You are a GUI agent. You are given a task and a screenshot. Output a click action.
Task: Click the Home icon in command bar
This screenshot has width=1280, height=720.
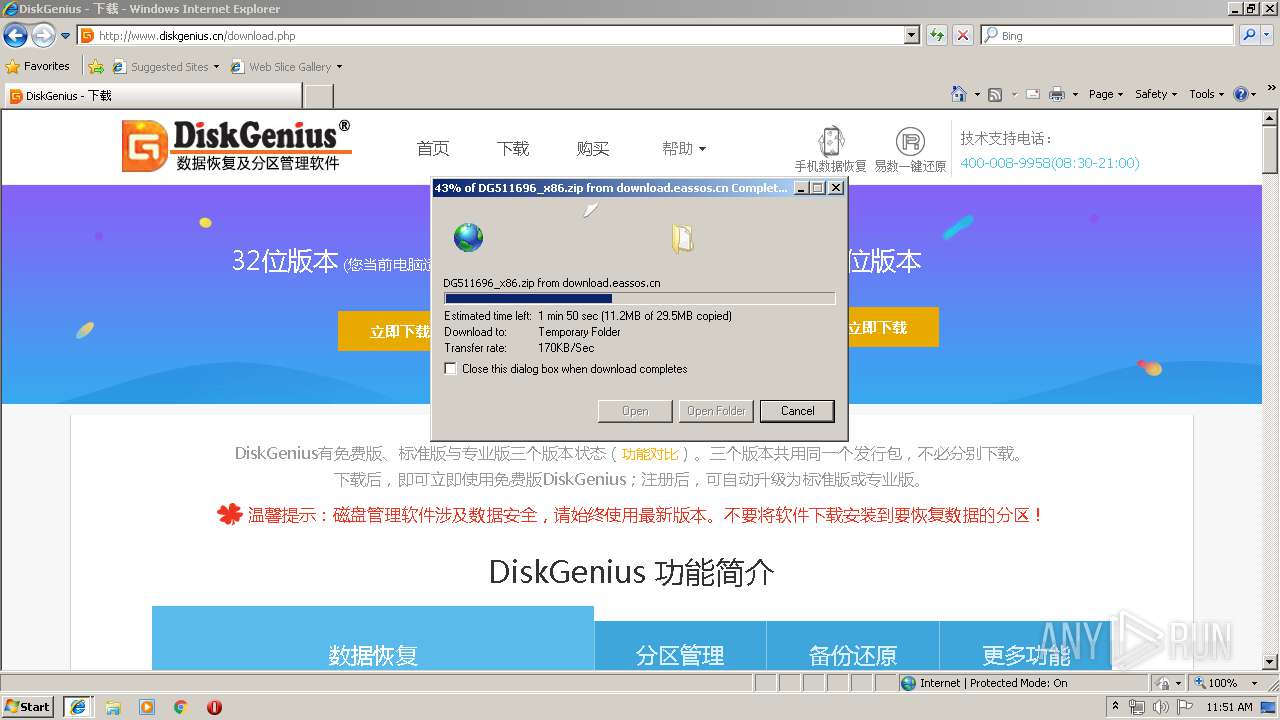coord(959,94)
